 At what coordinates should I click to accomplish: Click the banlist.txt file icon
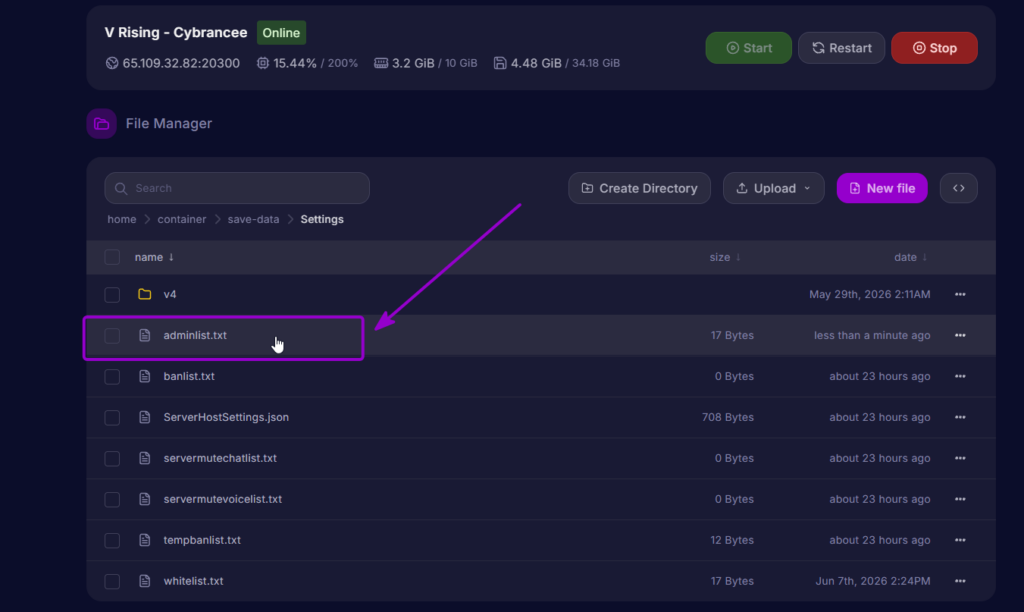click(x=144, y=376)
